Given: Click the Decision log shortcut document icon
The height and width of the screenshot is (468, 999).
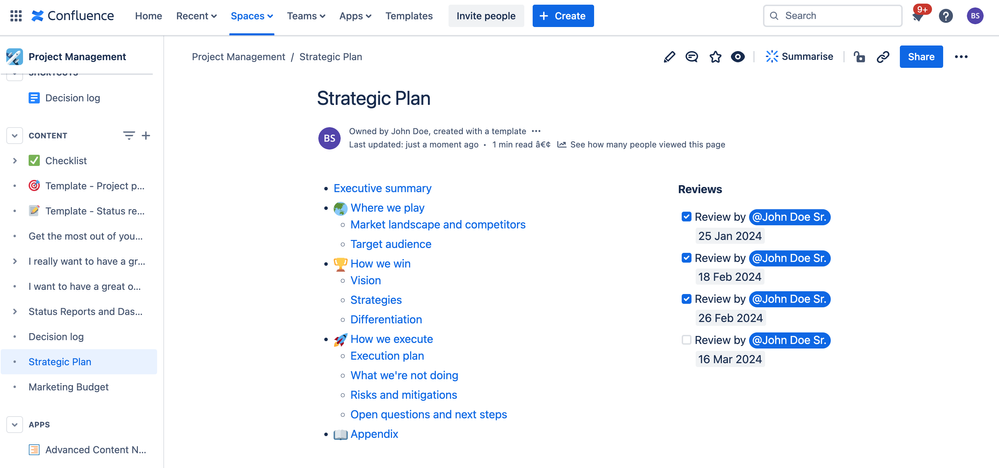Looking at the screenshot, I should (34, 98).
